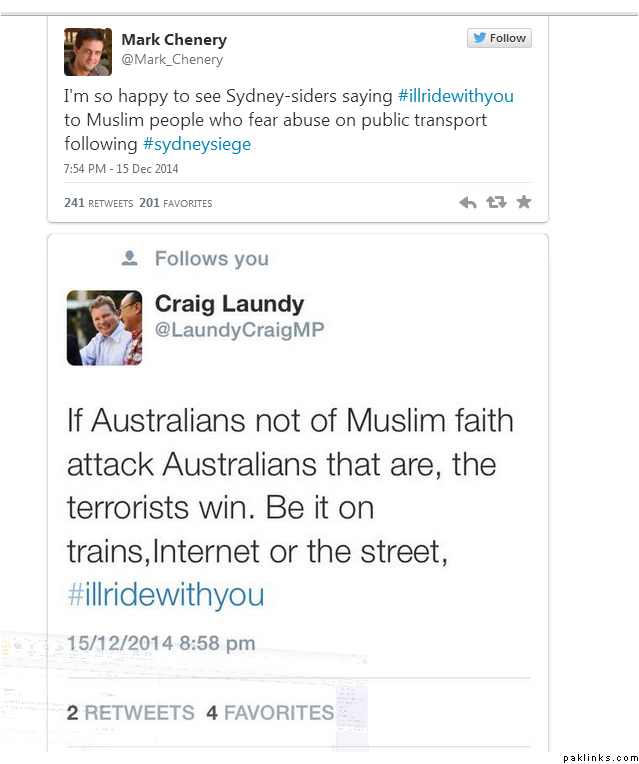View the 201 favorites list
The width and height of the screenshot is (639, 764).
tap(175, 203)
